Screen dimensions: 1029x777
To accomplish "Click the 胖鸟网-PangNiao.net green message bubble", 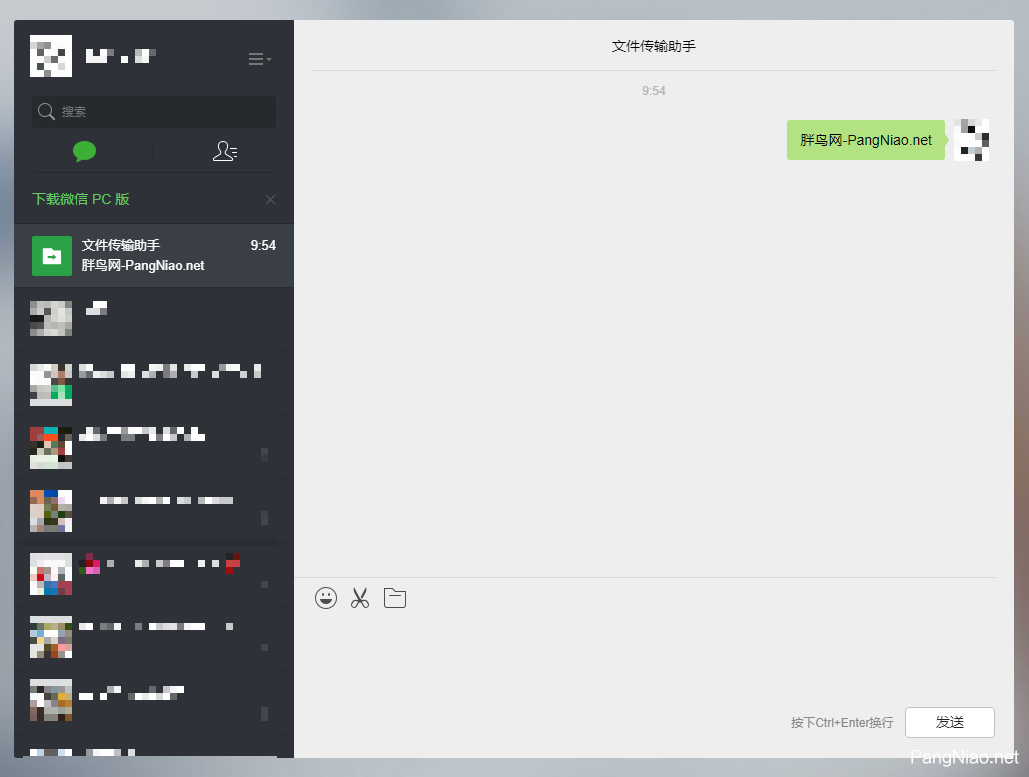I will click(865, 140).
